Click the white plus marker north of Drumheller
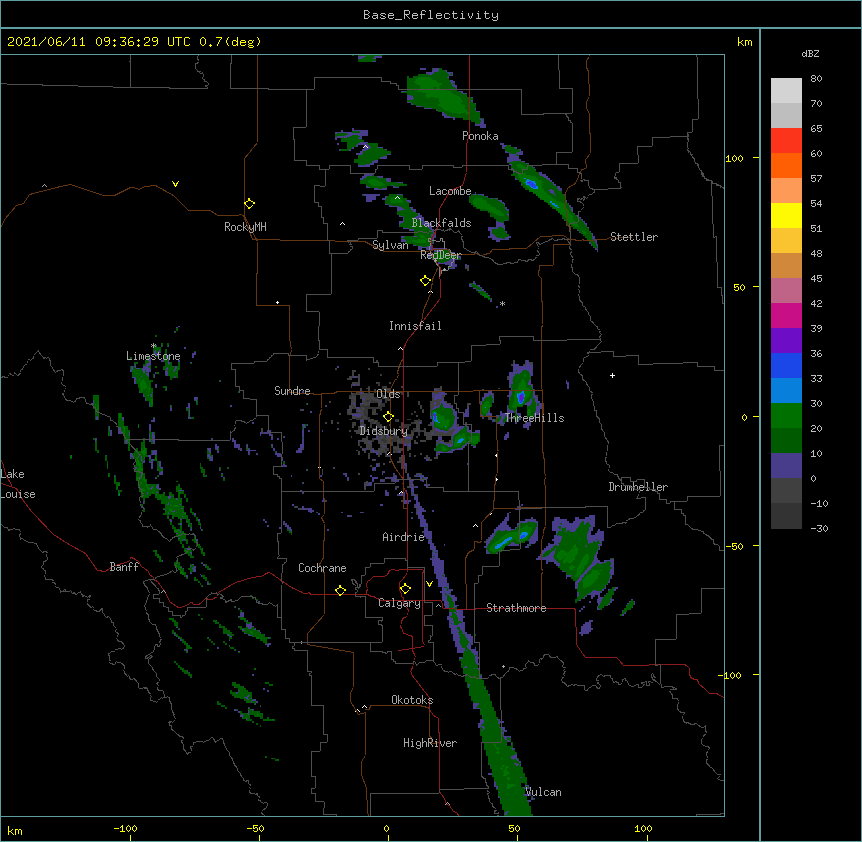Image resolution: width=862 pixels, height=842 pixels. [612, 375]
